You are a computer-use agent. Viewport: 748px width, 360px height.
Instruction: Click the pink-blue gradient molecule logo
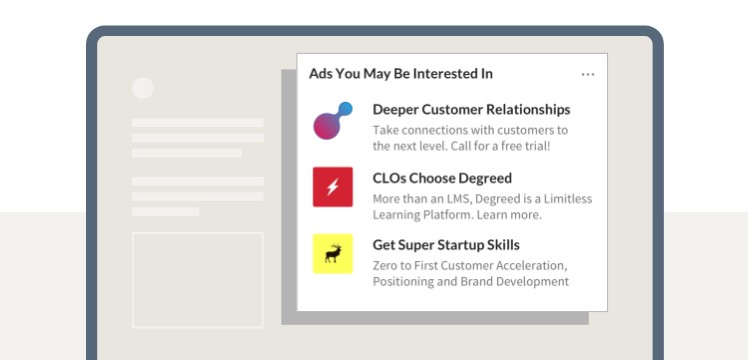click(333, 121)
